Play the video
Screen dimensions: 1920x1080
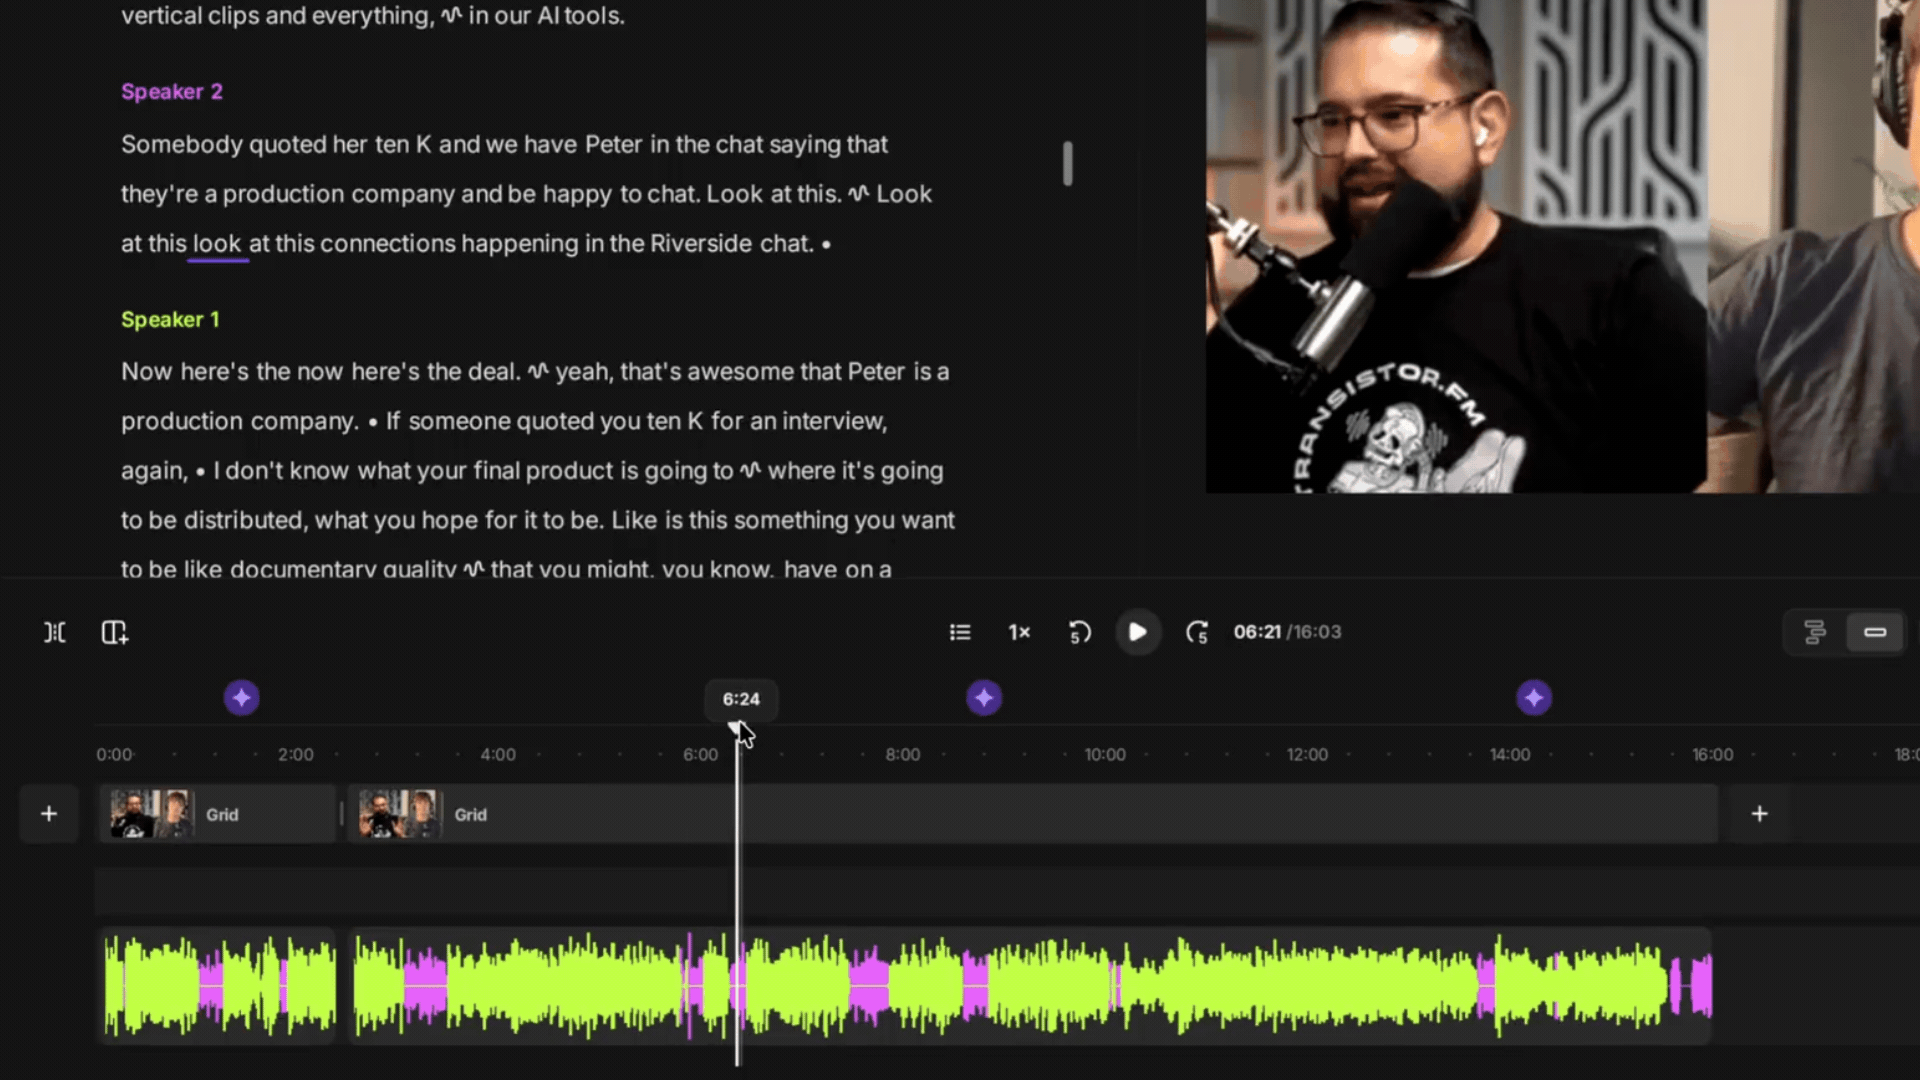(x=1138, y=632)
